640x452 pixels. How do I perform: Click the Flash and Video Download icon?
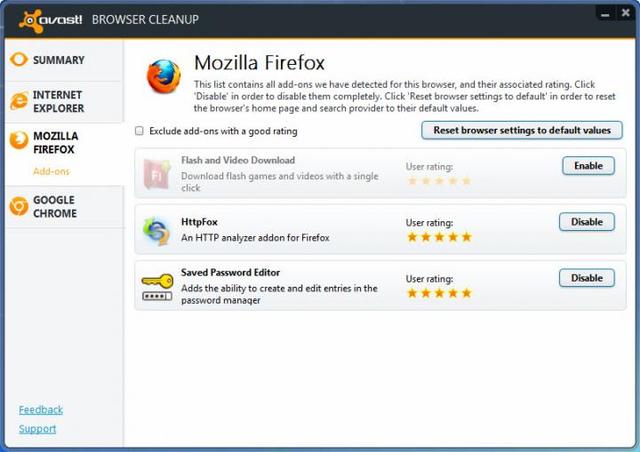(157, 174)
